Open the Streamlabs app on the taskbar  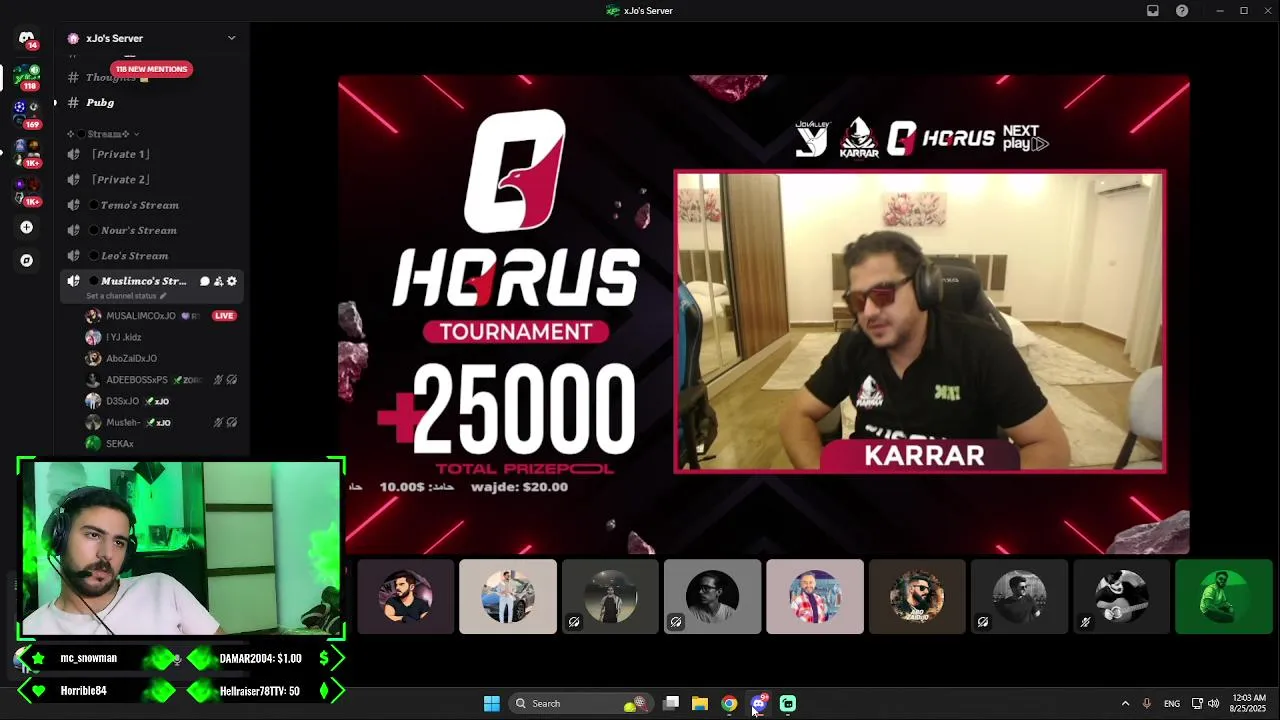tap(788, 704)
